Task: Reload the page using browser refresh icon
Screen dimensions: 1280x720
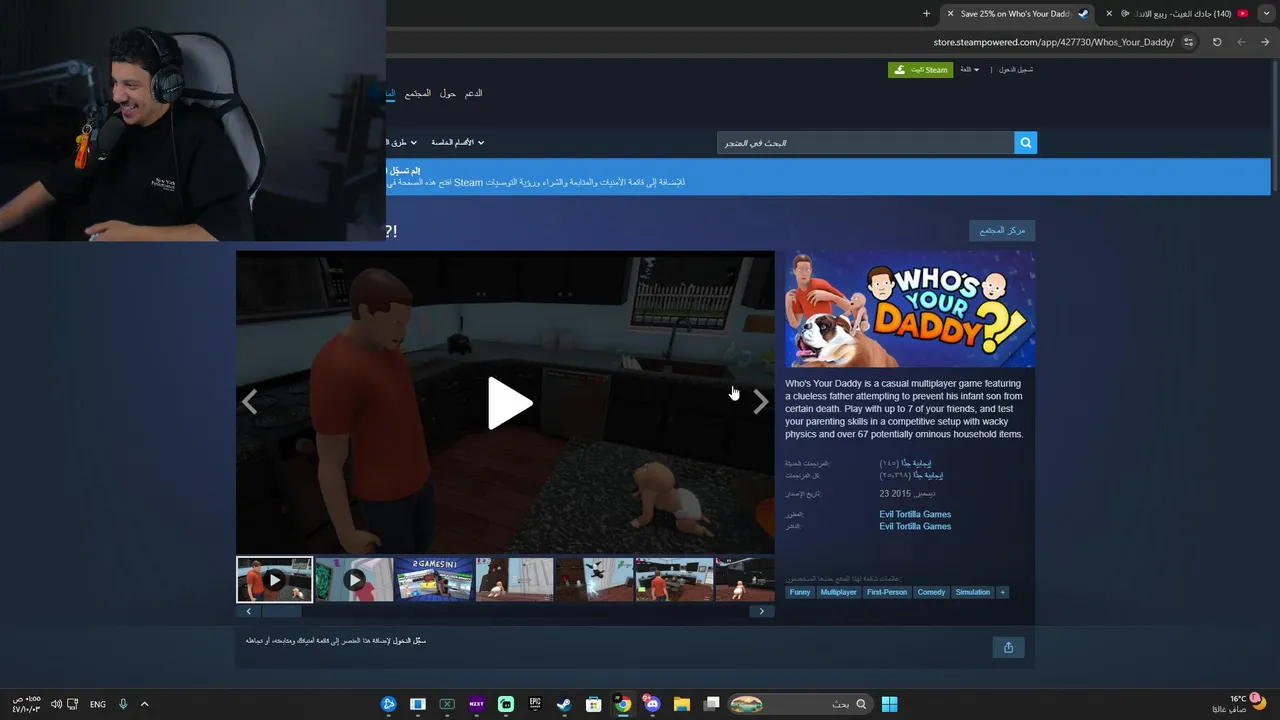Action: tap(1217, 42)
